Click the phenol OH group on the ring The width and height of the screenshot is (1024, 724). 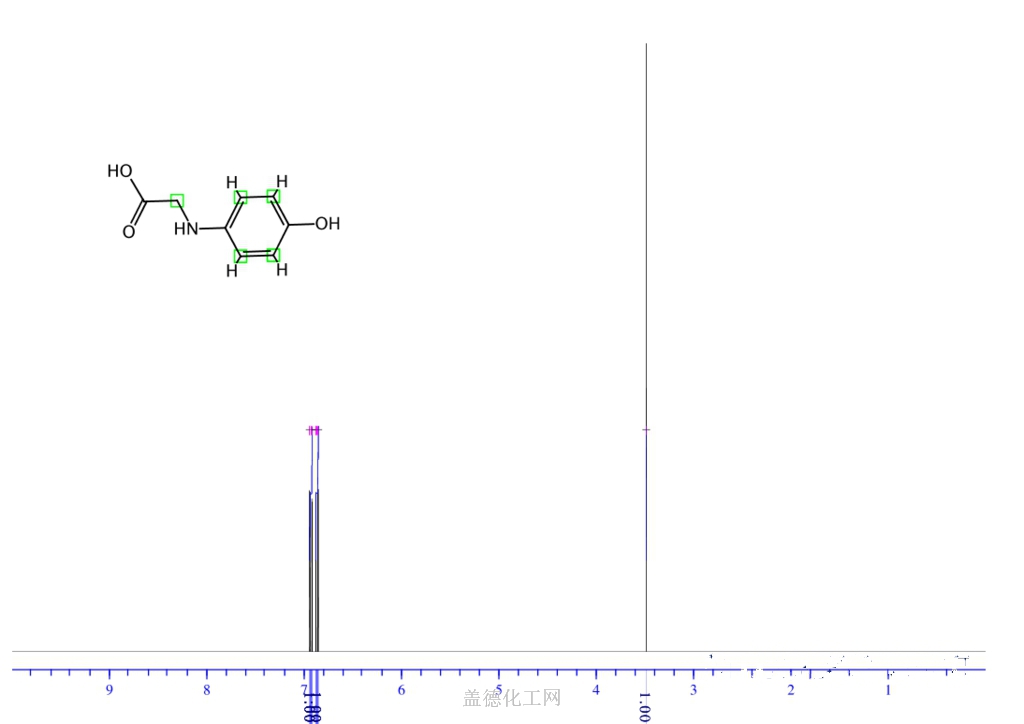[x=327, y=224]
